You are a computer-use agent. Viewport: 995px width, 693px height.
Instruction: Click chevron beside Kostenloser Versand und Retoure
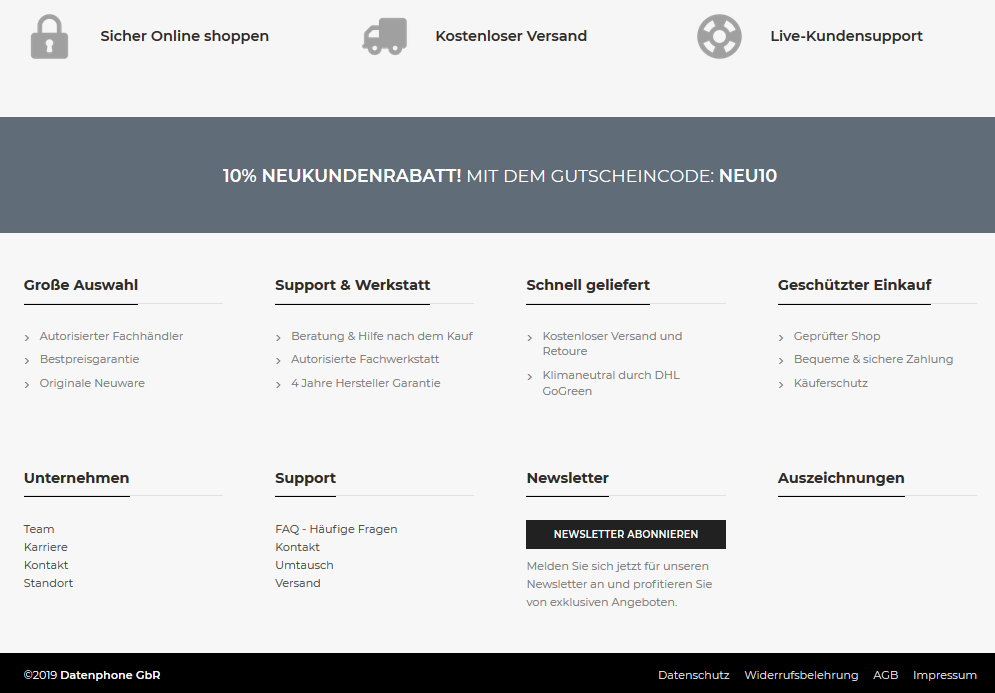tap(529, 338)
